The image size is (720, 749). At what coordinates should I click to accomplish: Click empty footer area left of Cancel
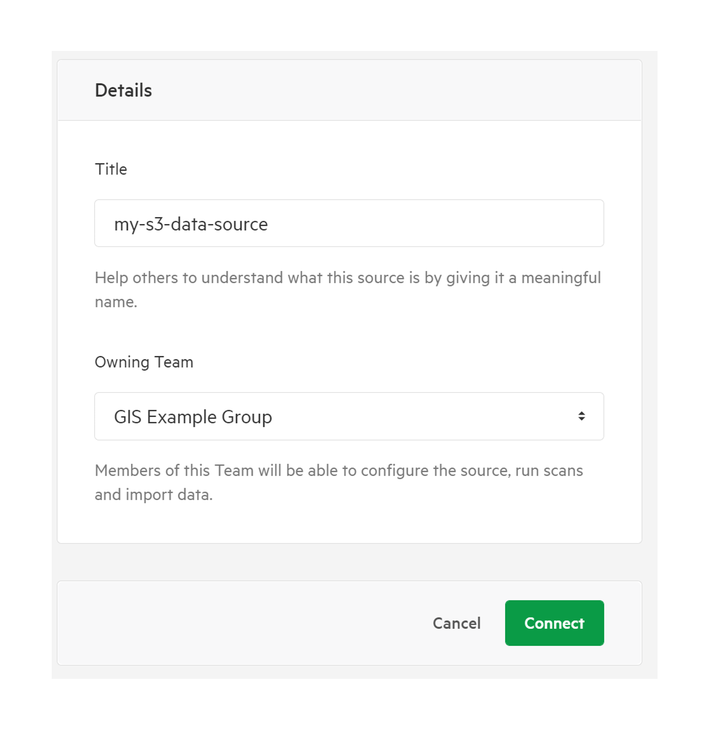point(239,623)
